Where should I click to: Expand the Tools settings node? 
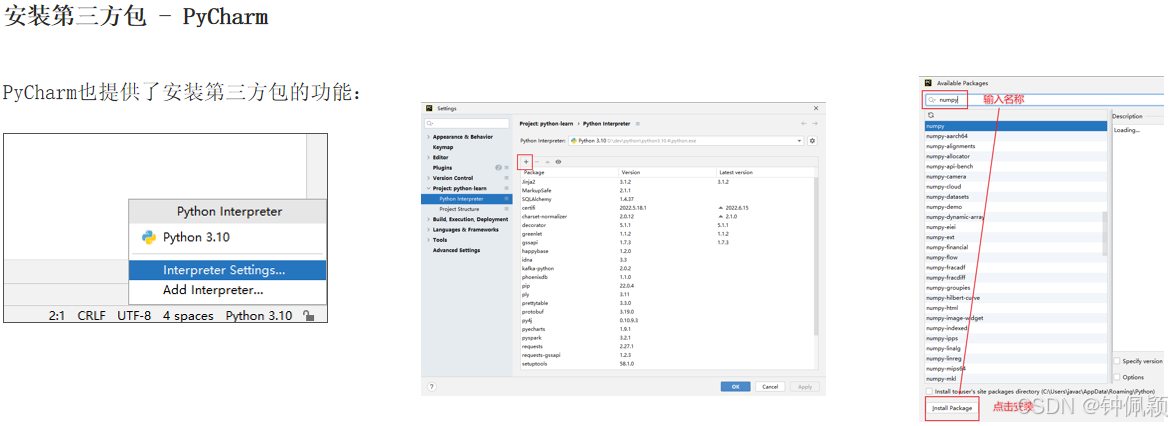click(428, 240)
